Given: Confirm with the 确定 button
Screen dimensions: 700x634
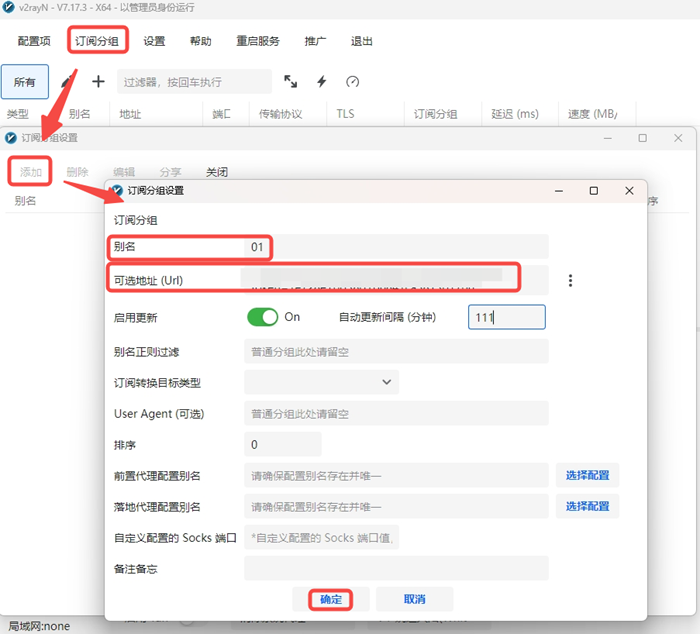Looking at the screenshot, I should [x=331, y=599].
